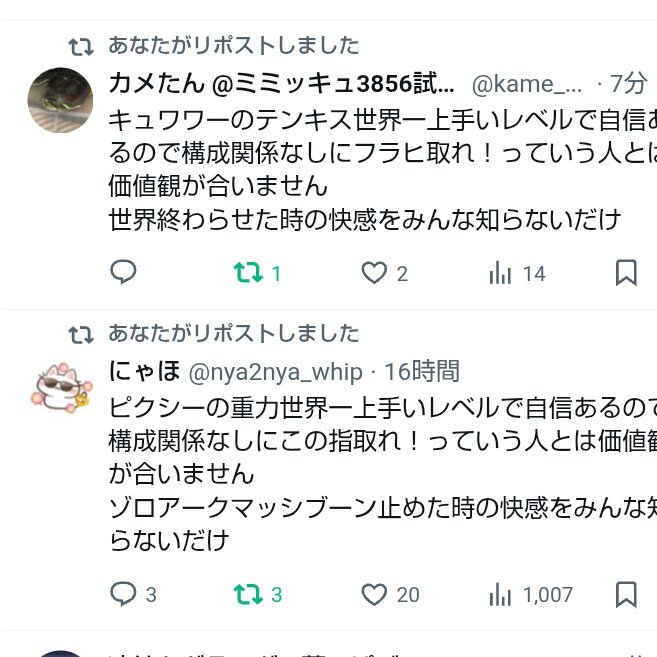Open にゃほ display name profile
This screenshot has width=657, height=657.
(x=145, y=371)
